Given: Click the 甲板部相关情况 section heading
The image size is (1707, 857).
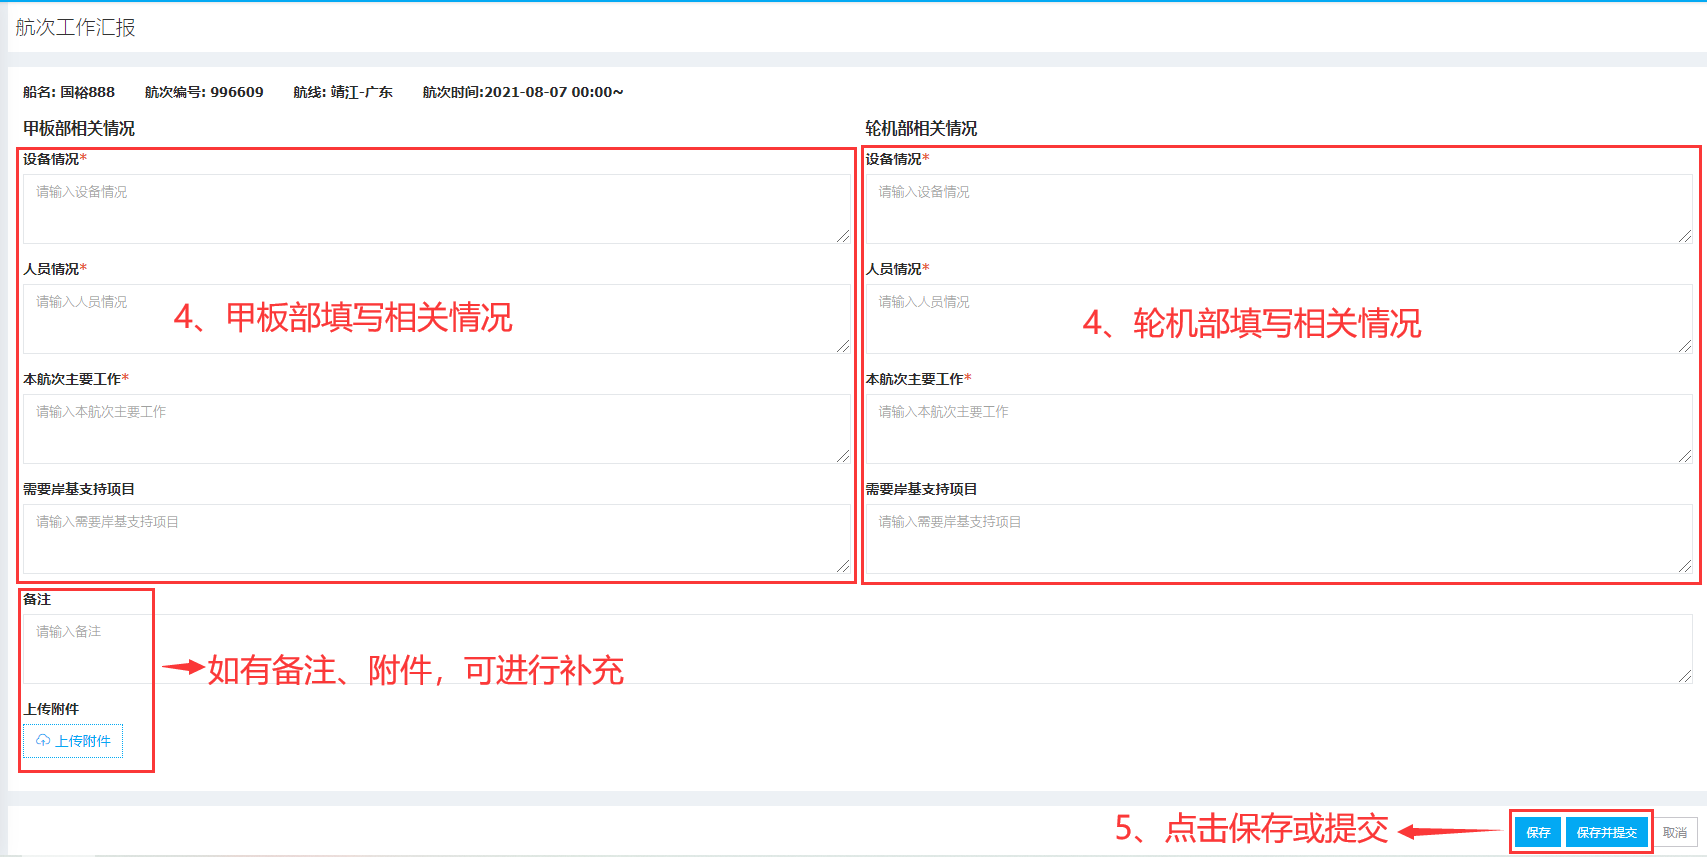Looking at the screenshot, I should [79, 128].
